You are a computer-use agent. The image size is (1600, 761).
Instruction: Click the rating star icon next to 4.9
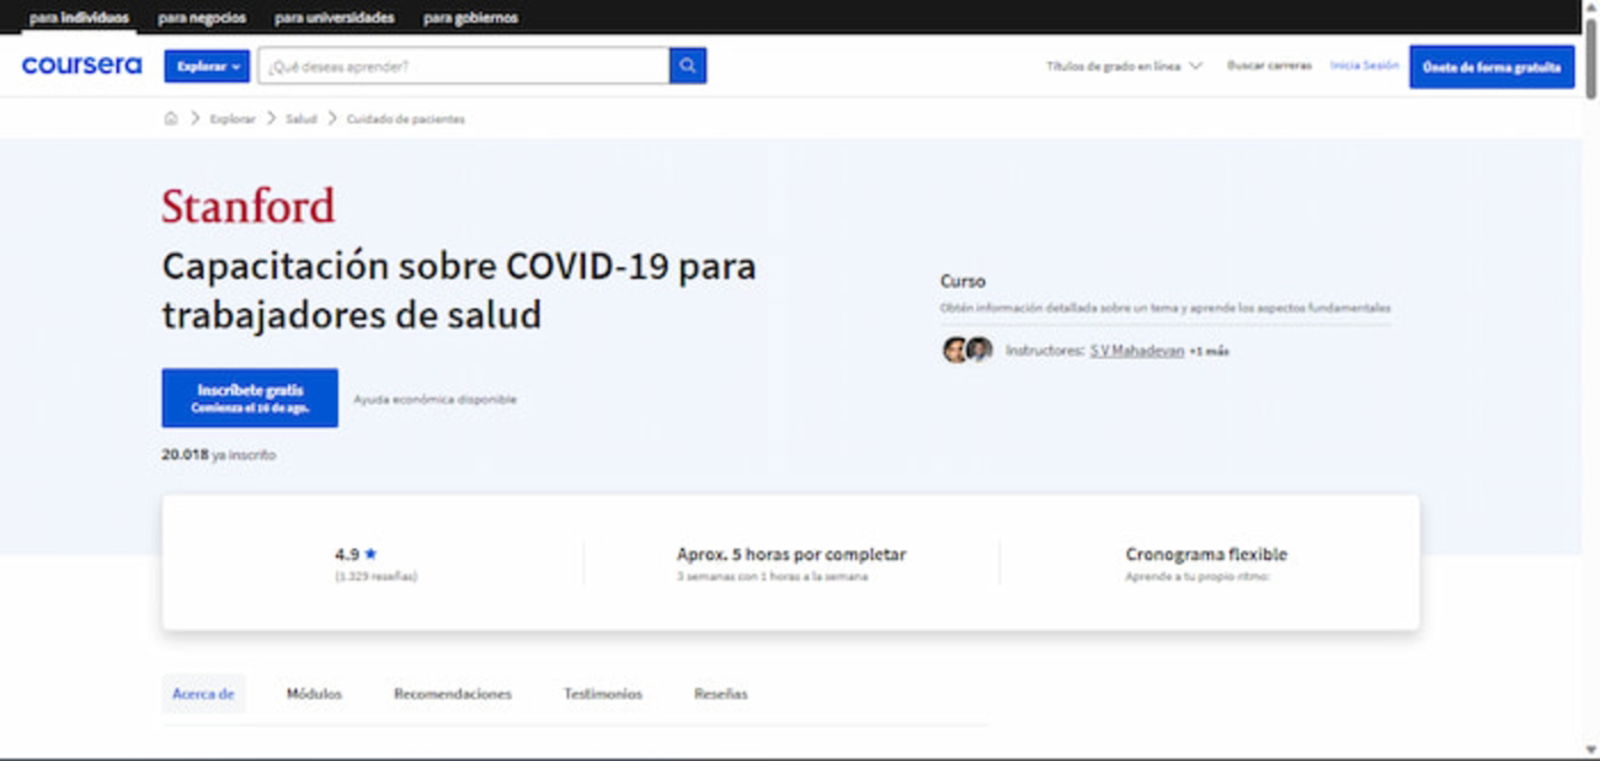tap(371, 553)
